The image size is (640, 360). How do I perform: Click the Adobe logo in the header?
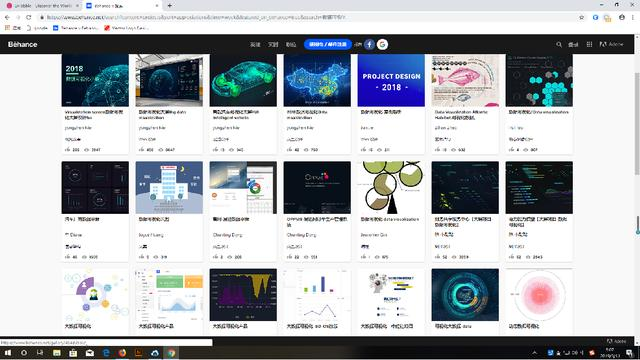tap(611, 44)
